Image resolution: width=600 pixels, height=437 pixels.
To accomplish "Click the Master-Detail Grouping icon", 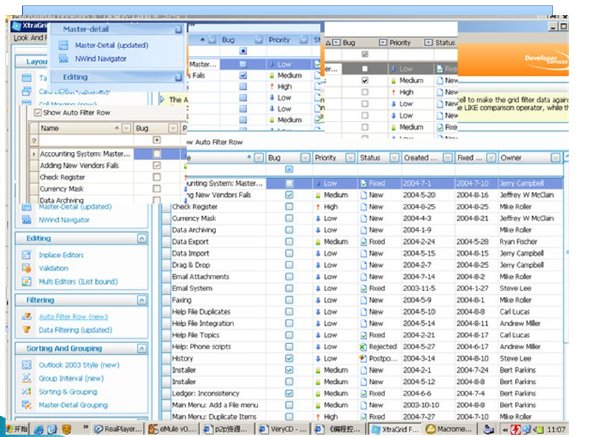I will click(x=26, y=405).
